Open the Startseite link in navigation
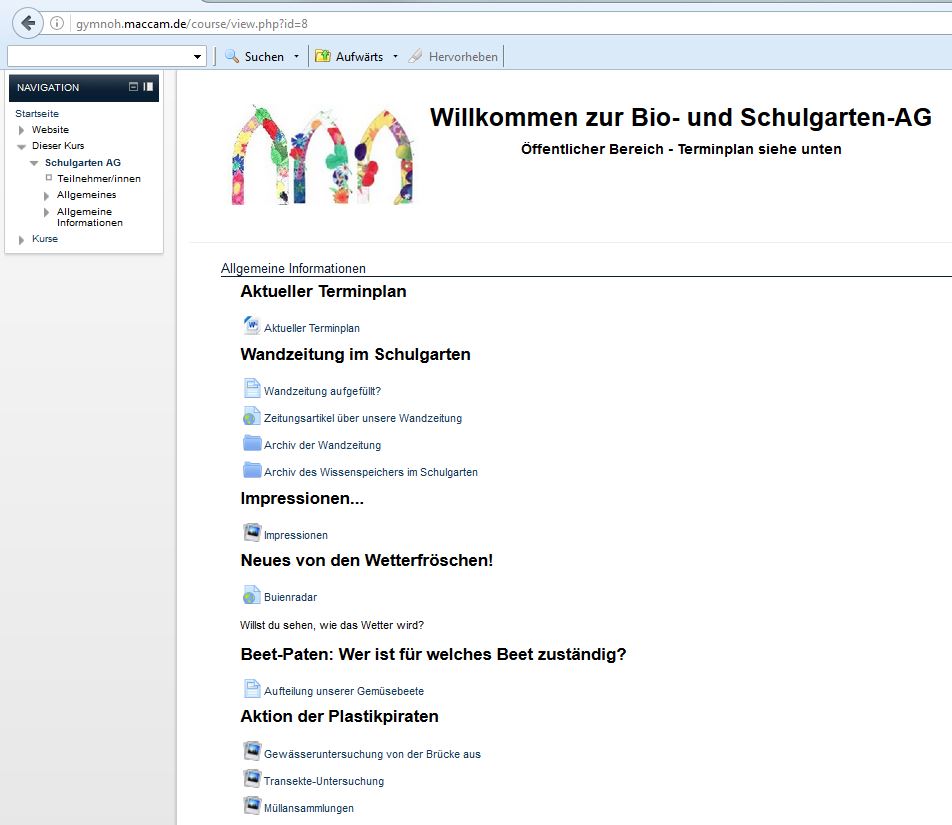Viewport: 952px width, 825px height. coord(37,114)
